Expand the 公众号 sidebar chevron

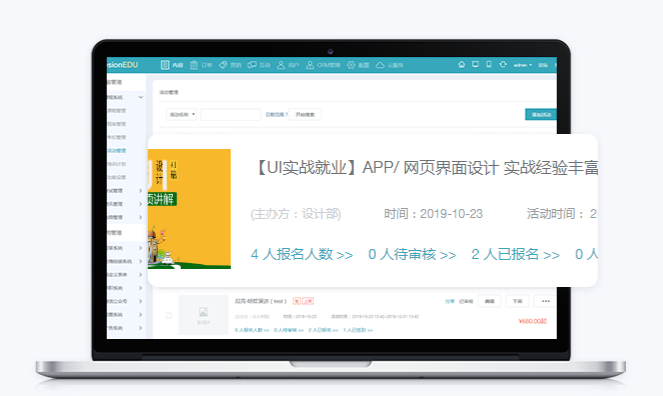141,301
